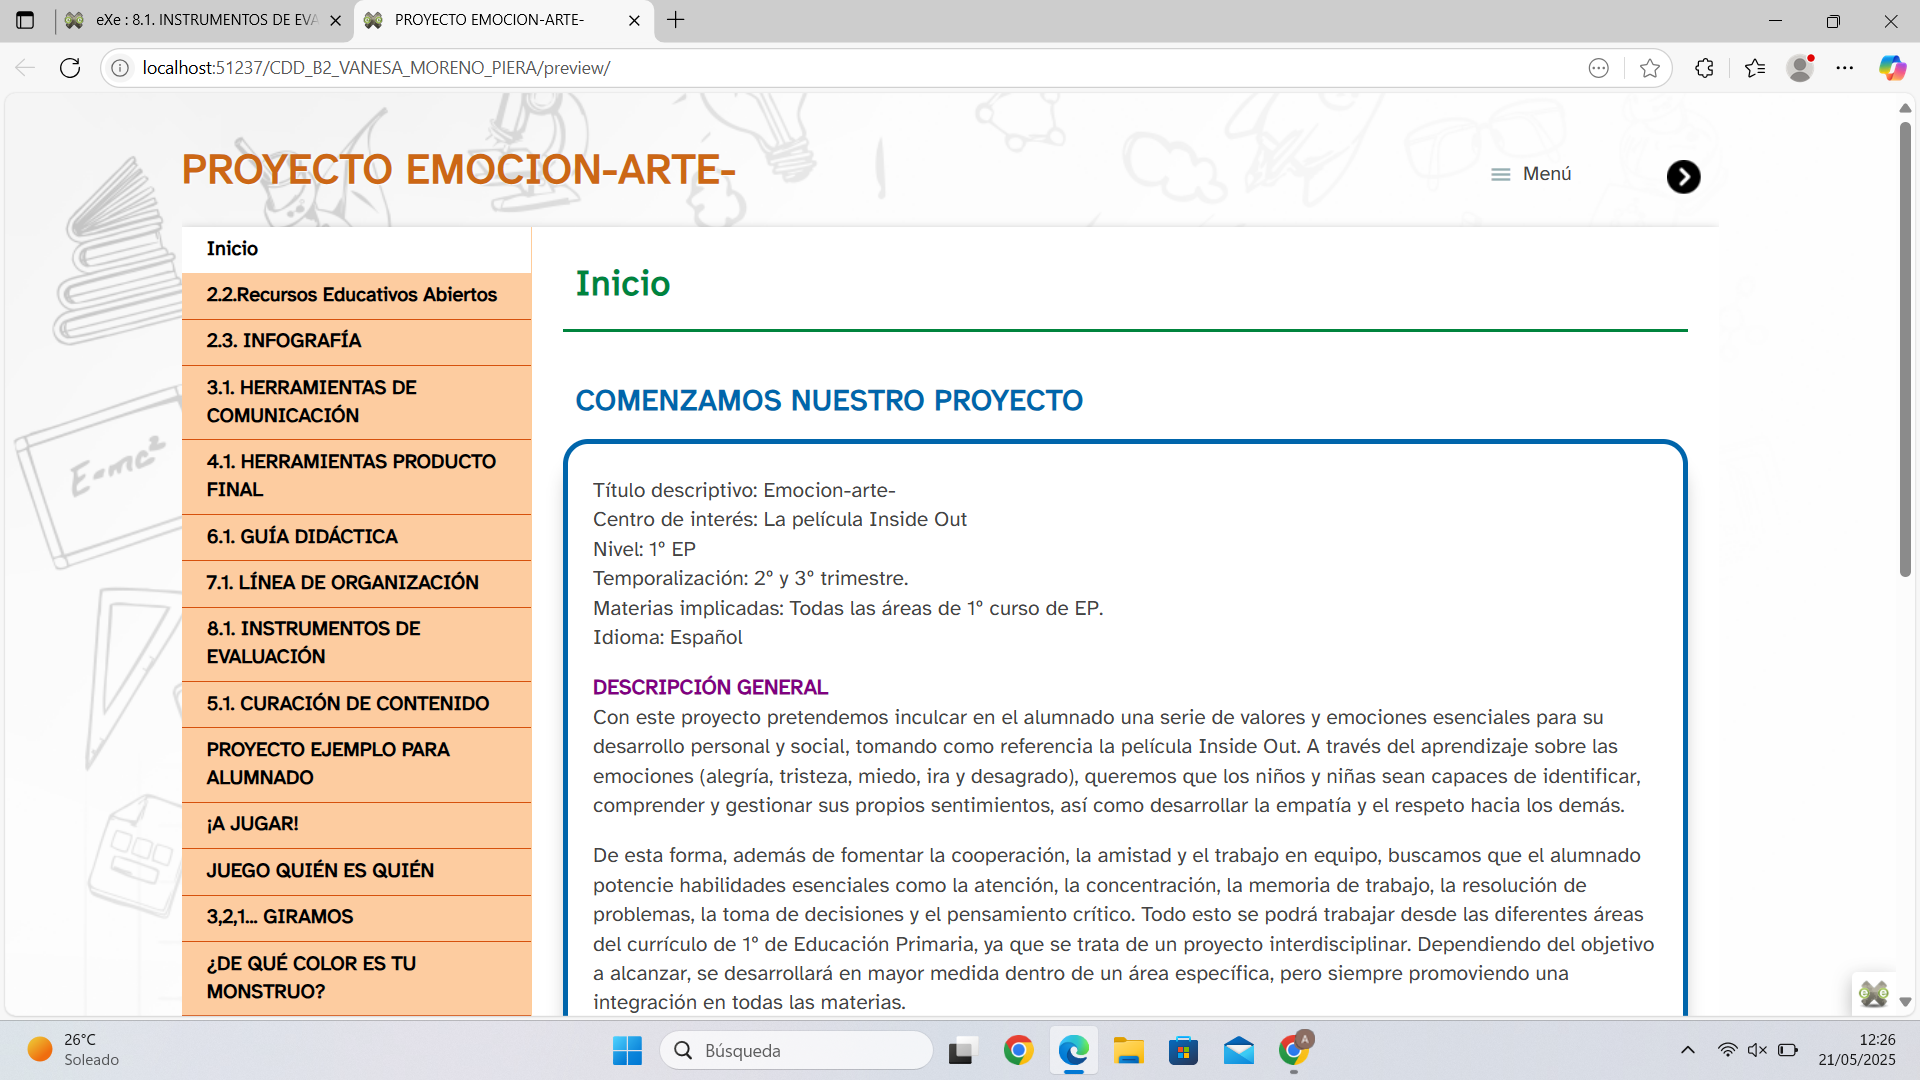
Task: Click the battery tray icon
Action: click(x=1788, y=1050)
